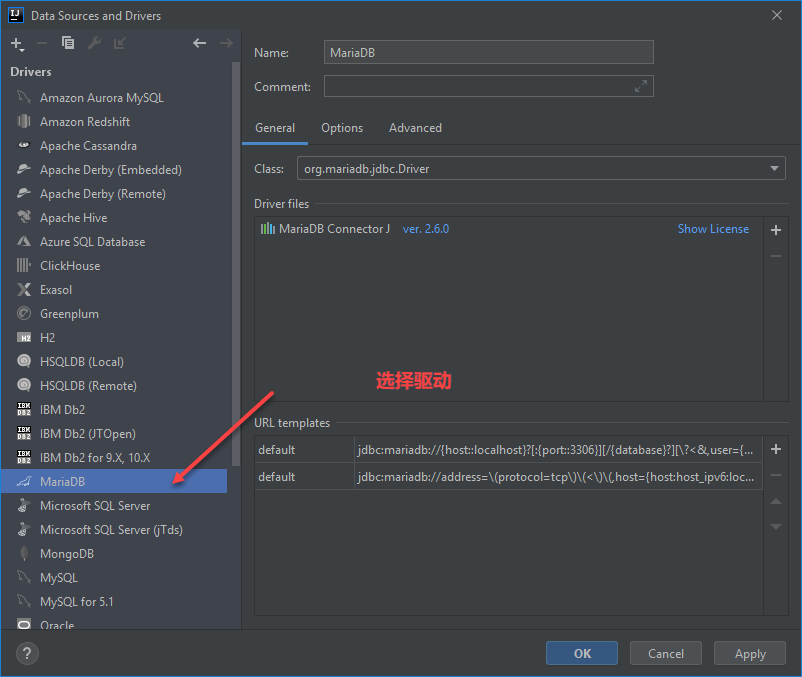Select Exasol driver
Viewport: 802px width, 677px height.
coord(114,290)
